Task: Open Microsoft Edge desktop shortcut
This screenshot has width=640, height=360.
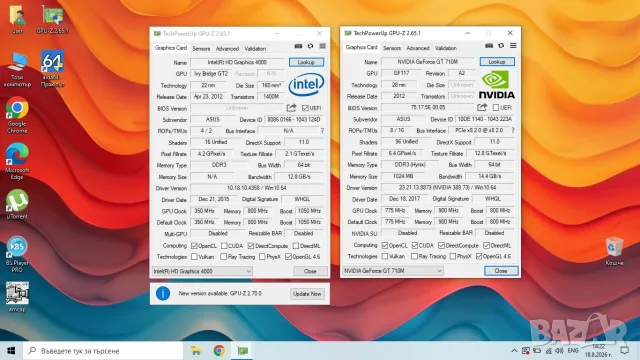Action: point(17,161)
